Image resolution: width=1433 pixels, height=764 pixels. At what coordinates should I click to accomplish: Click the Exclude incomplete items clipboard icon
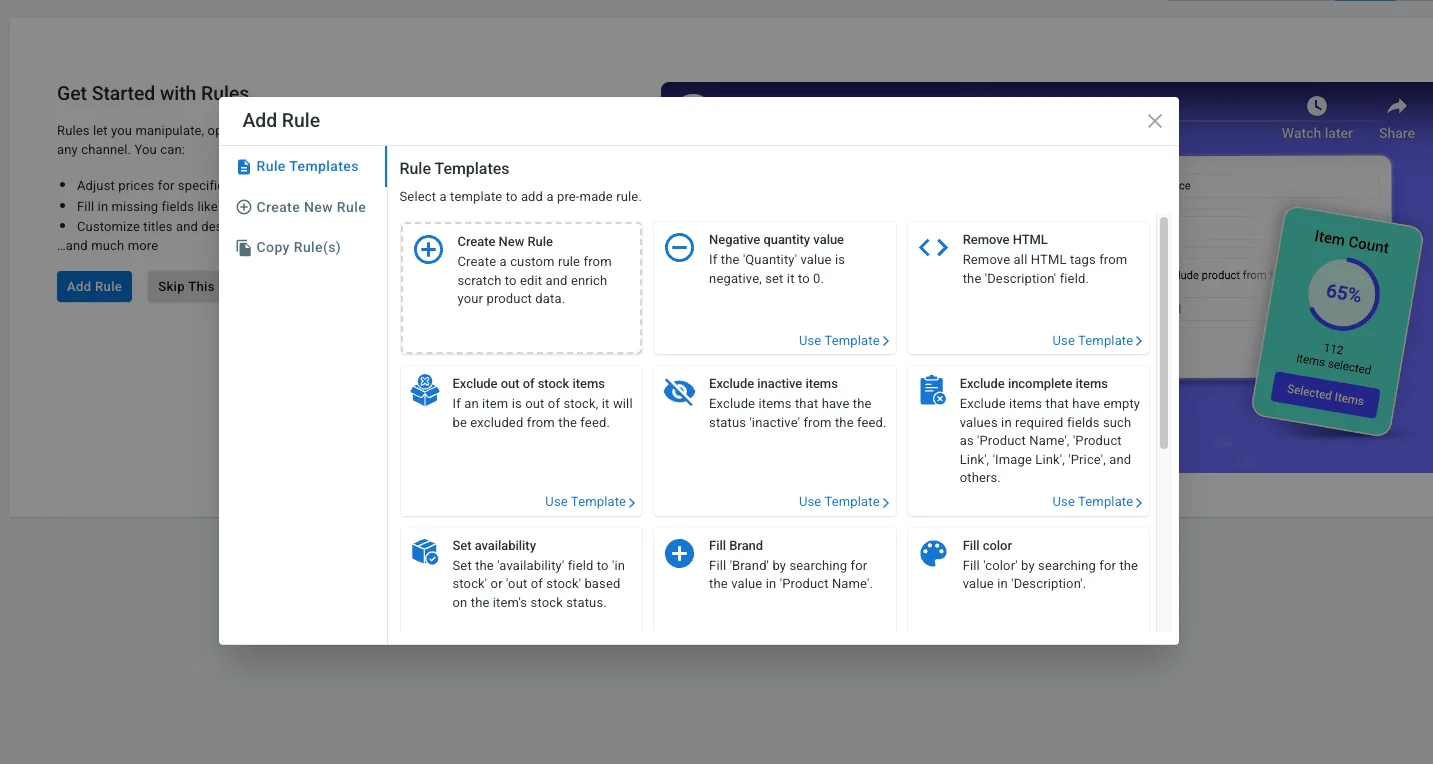coord(932,391)
